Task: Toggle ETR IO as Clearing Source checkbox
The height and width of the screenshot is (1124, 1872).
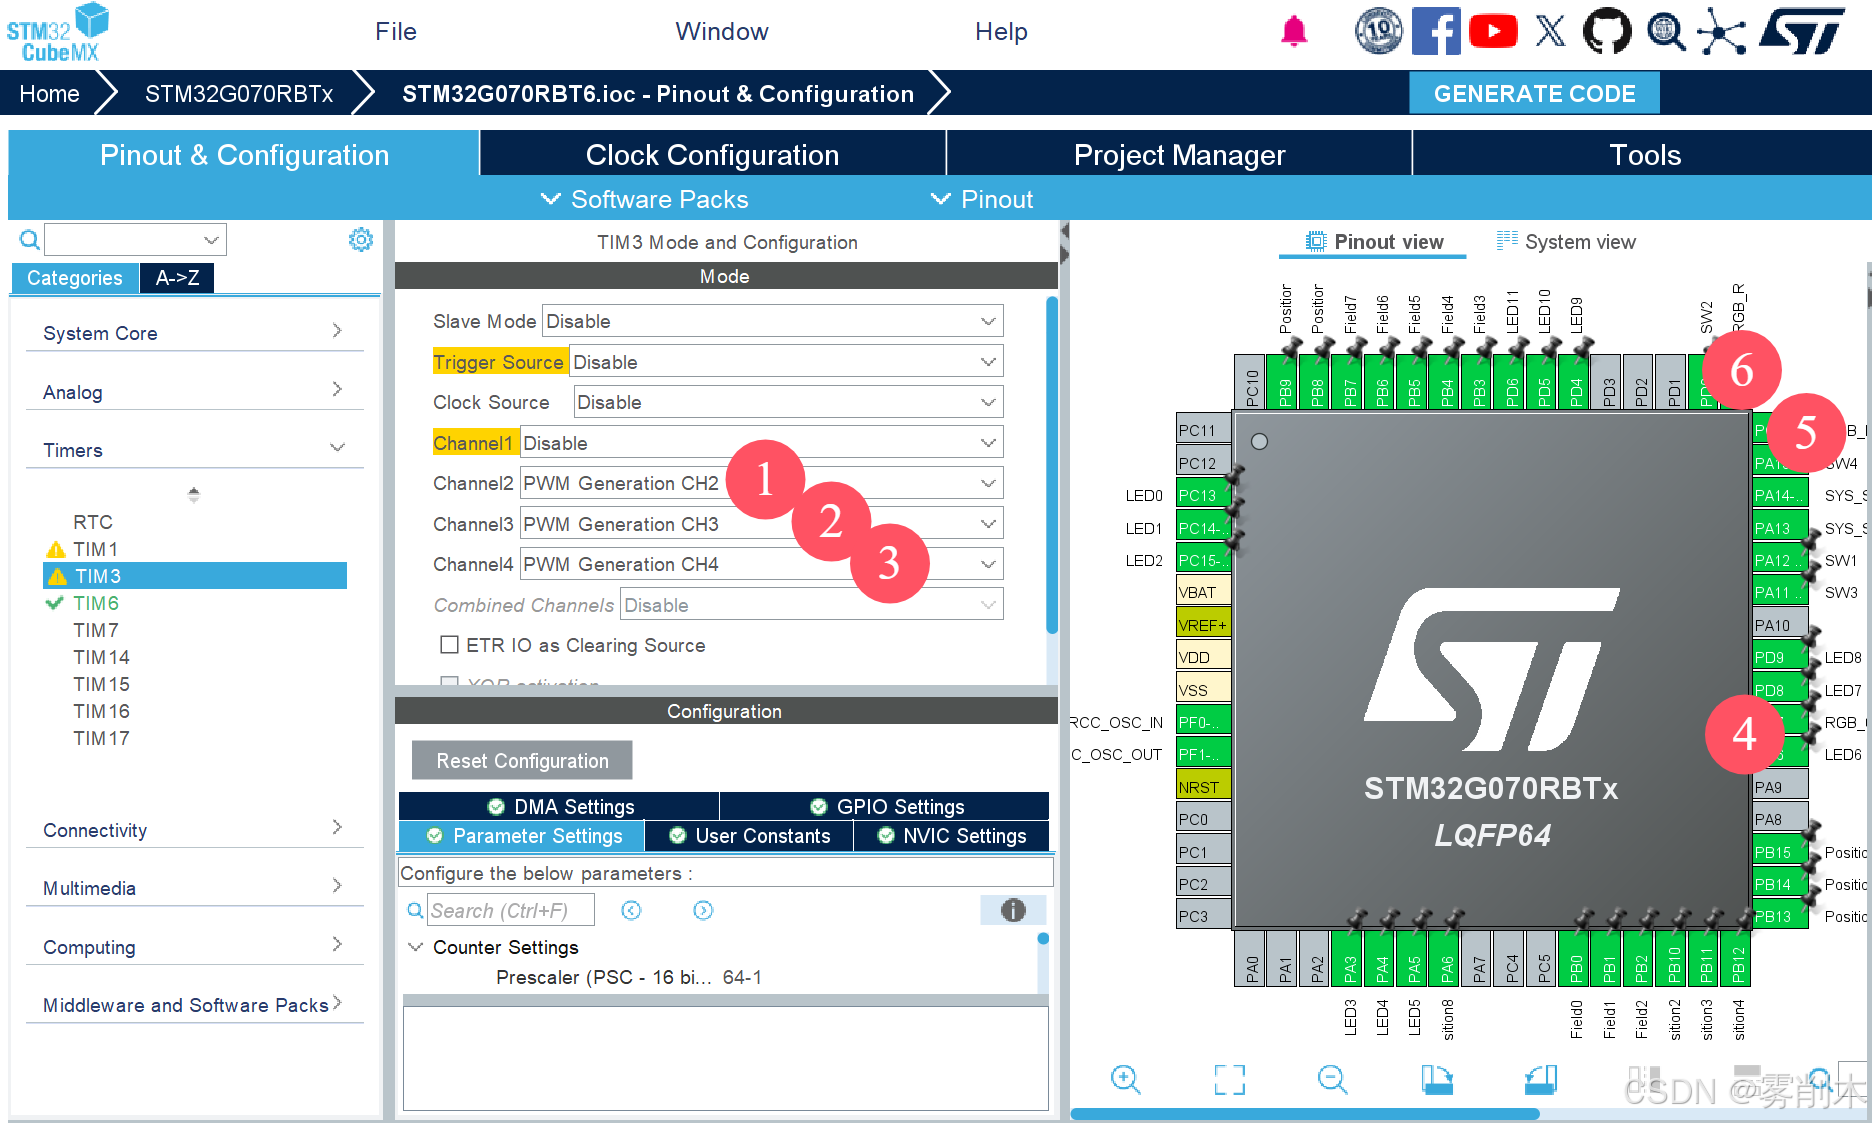Action: click(450, 645)
